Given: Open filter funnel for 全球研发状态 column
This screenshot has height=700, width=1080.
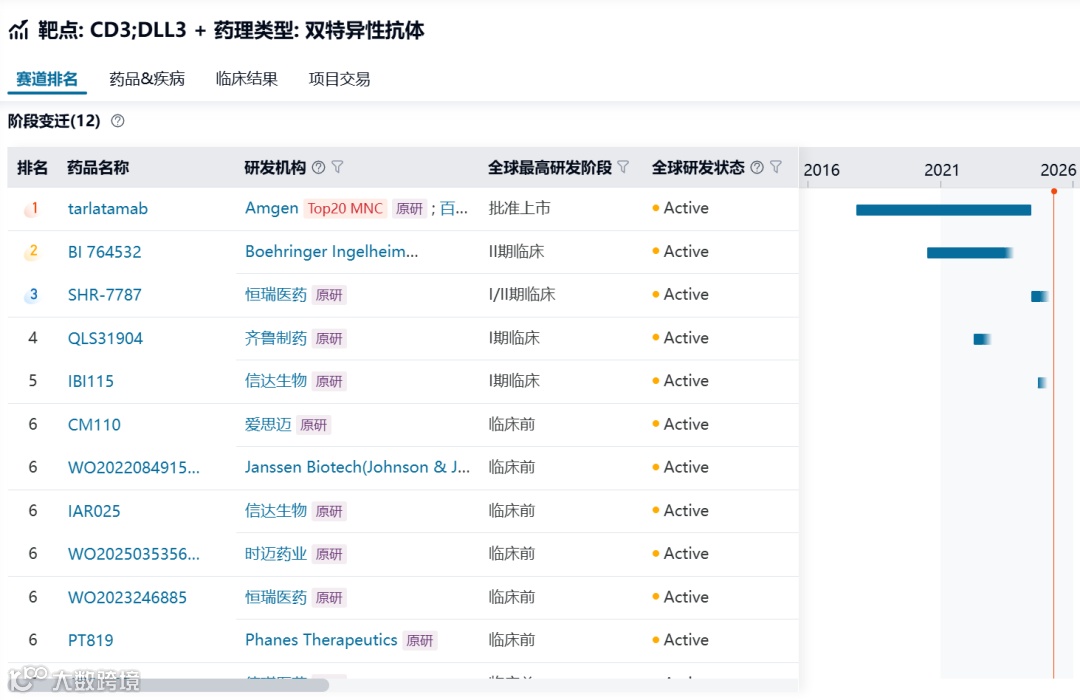Looking at the screenshot, I should click(x=776, y=167).
